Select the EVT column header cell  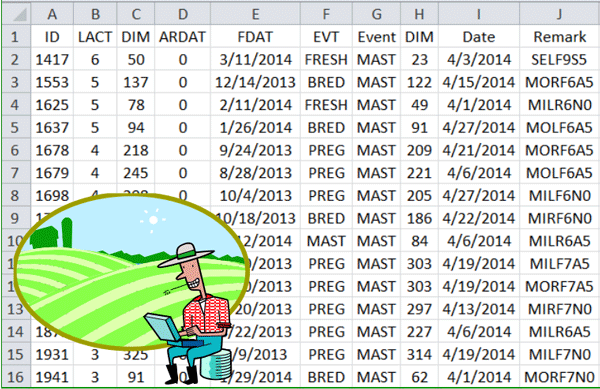point(326,37)
